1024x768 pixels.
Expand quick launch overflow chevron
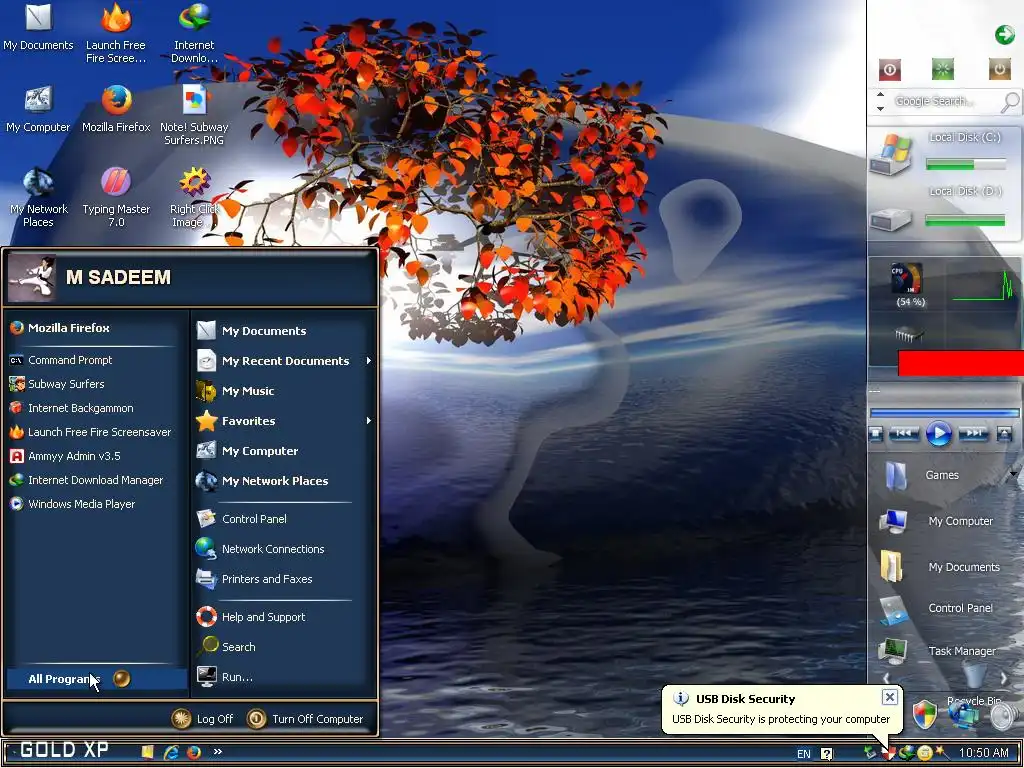click(217, 752)
